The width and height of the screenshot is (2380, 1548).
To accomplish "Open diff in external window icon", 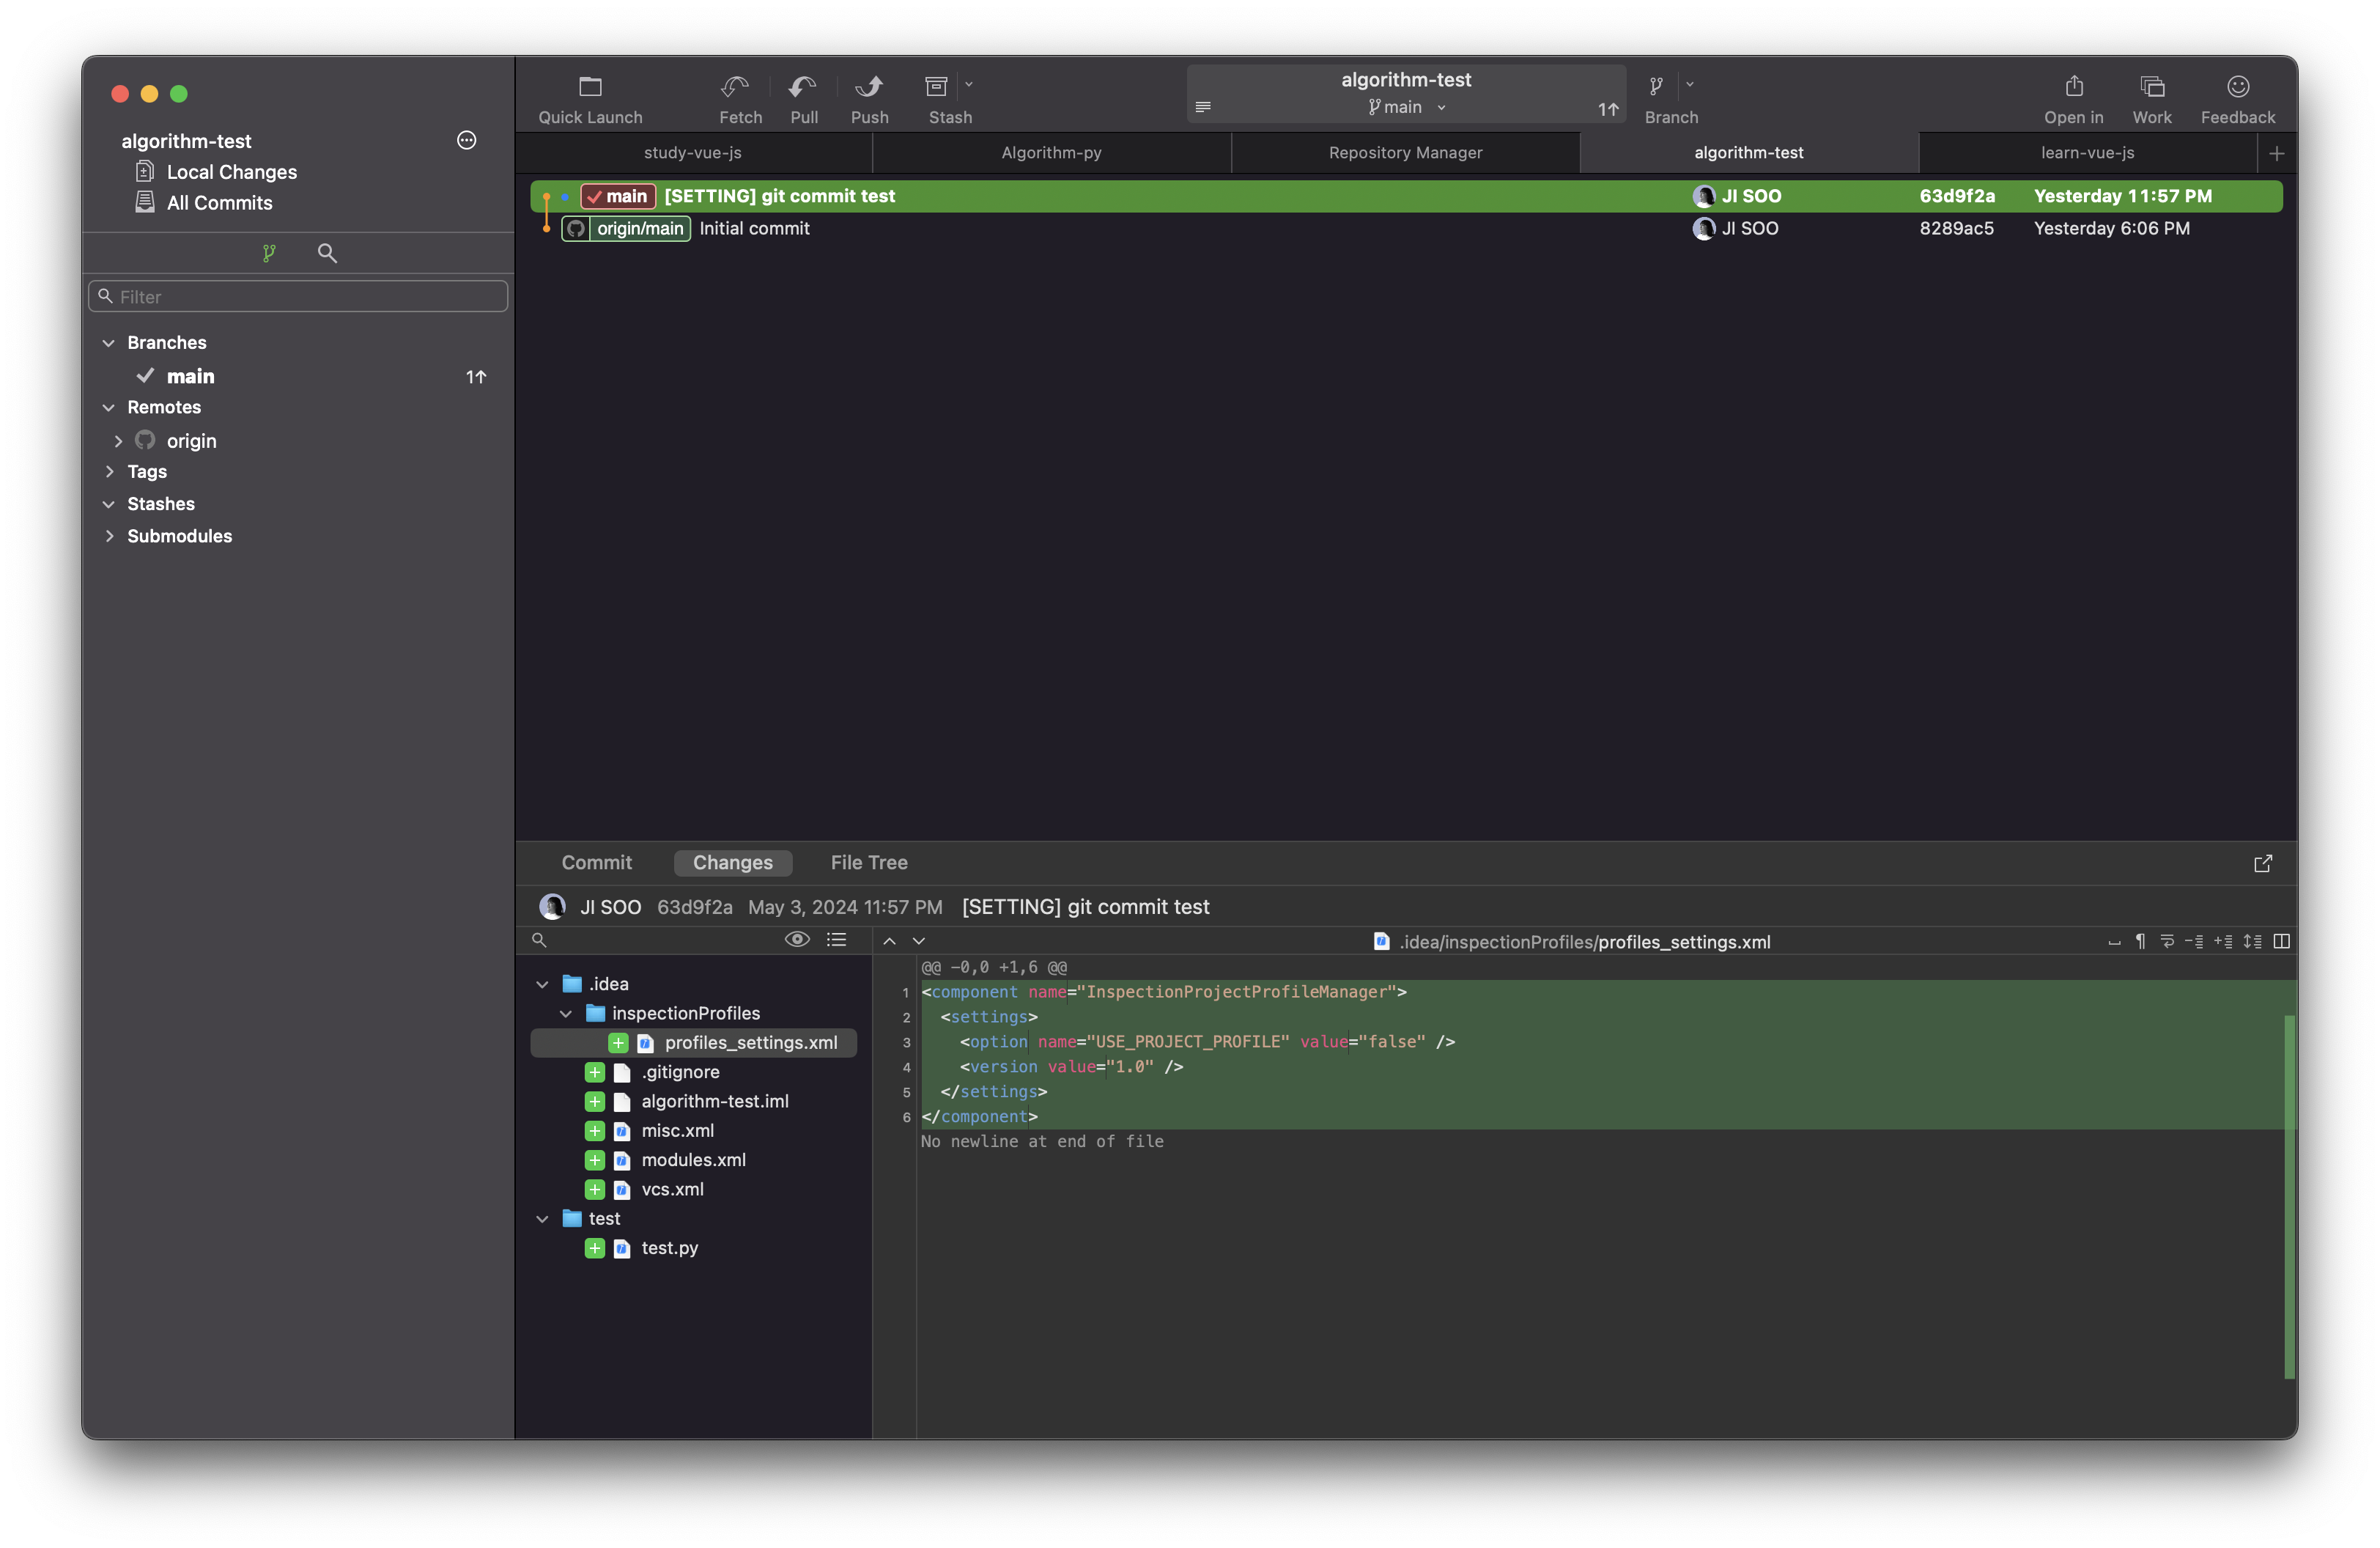I will point(2262,863).
